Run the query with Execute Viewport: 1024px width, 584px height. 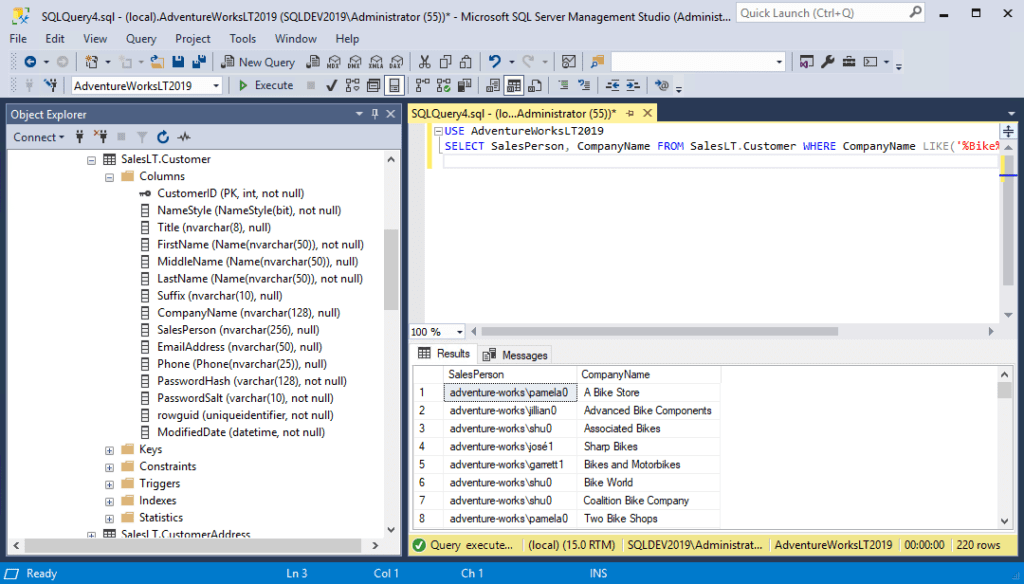click(266, 86)
